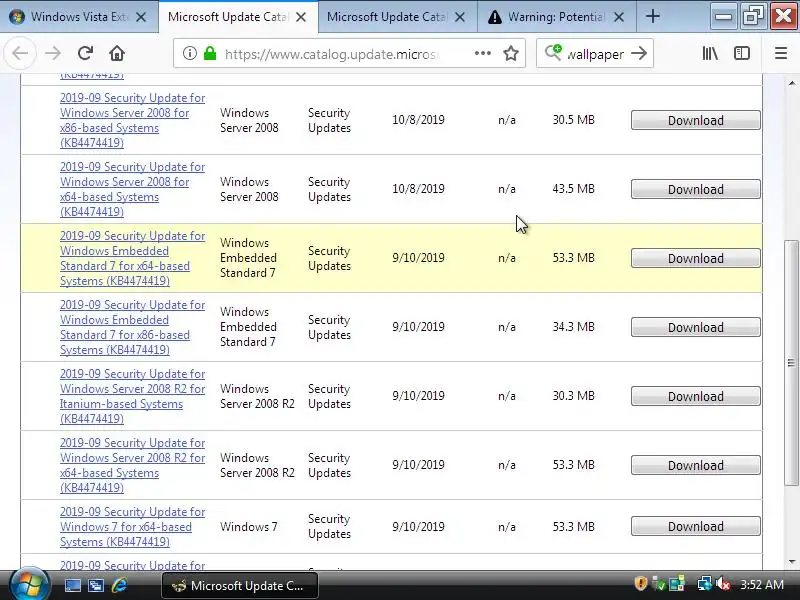Screen dimensions: 800x600
Task: Download the Windows 7 x64 update
Action: pos(695,527)
